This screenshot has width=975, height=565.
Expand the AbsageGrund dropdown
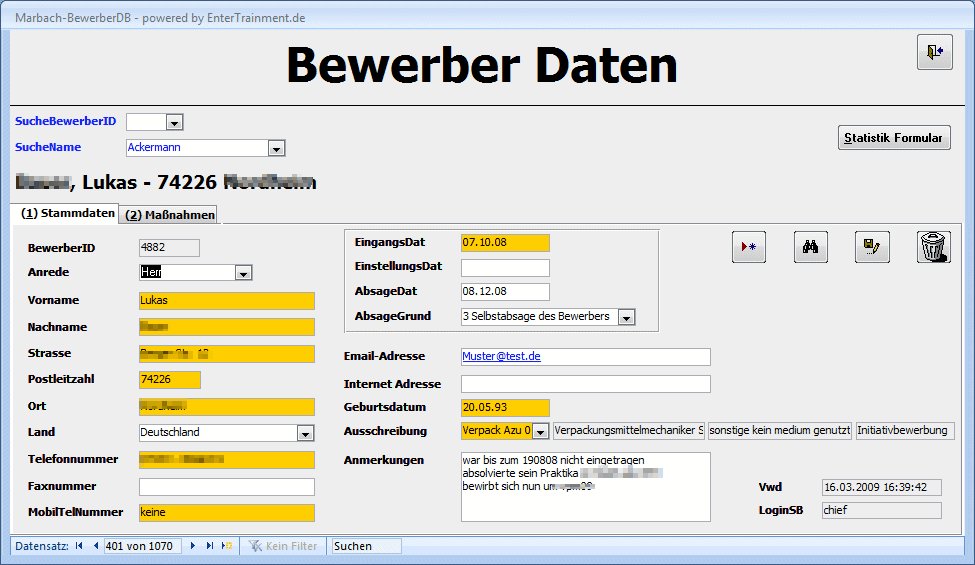627,317
